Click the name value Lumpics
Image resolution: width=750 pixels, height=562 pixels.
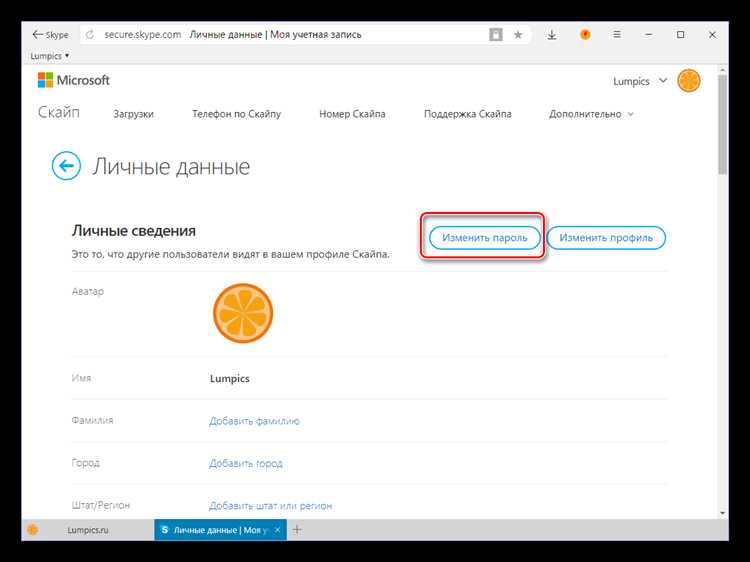point(230,378)
